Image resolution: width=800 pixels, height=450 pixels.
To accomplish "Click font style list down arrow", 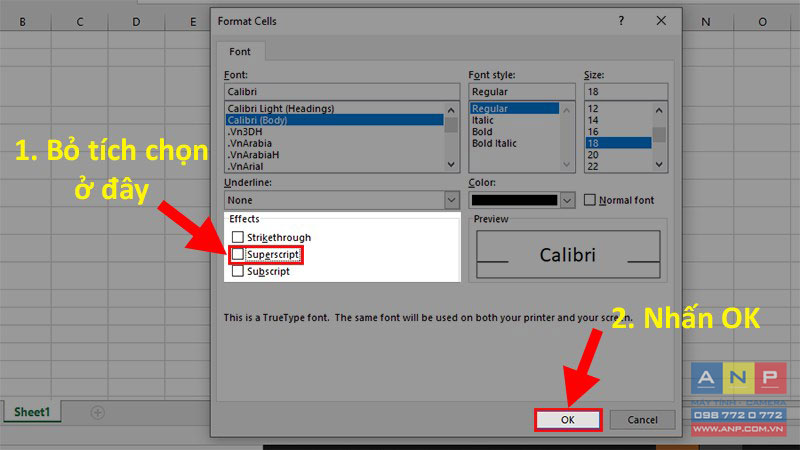I will 566,164.
